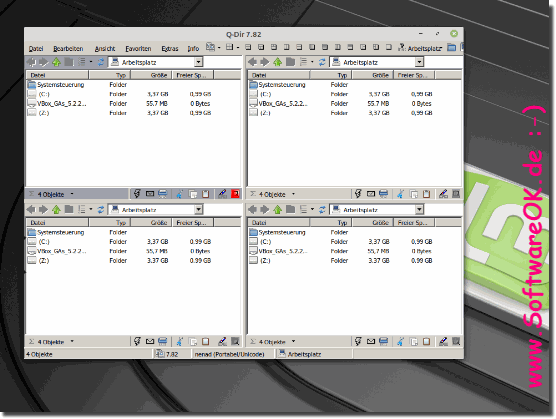Go back in the top-left pane
This screenshot has width=556, height=419.
pos(31,62)
